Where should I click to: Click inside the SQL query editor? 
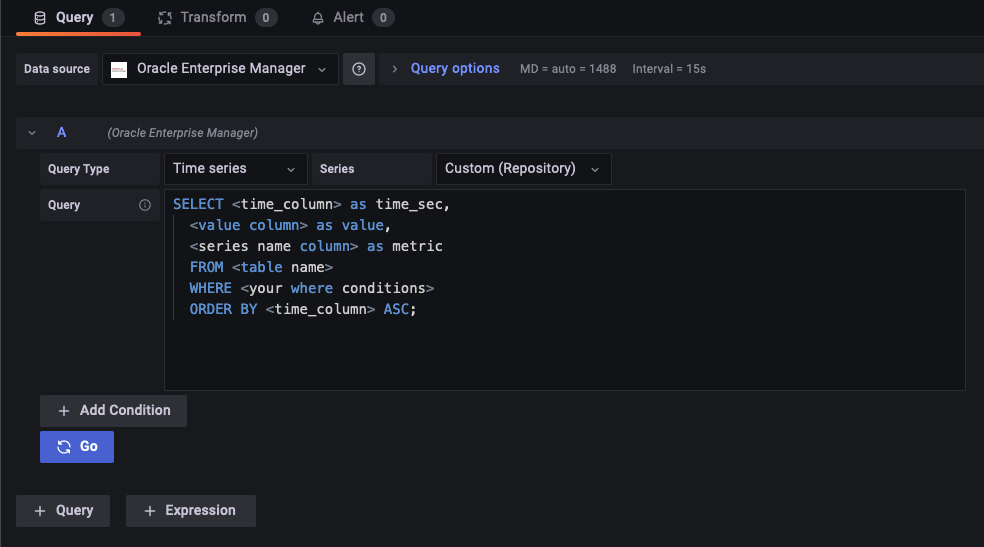pos(565,290)
